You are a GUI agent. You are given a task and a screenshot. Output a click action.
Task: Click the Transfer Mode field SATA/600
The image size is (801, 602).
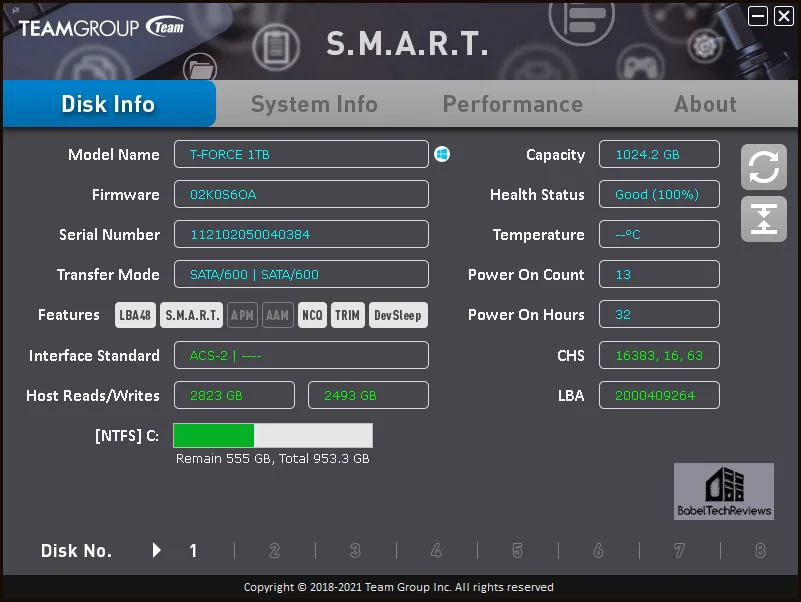(301, 274)
